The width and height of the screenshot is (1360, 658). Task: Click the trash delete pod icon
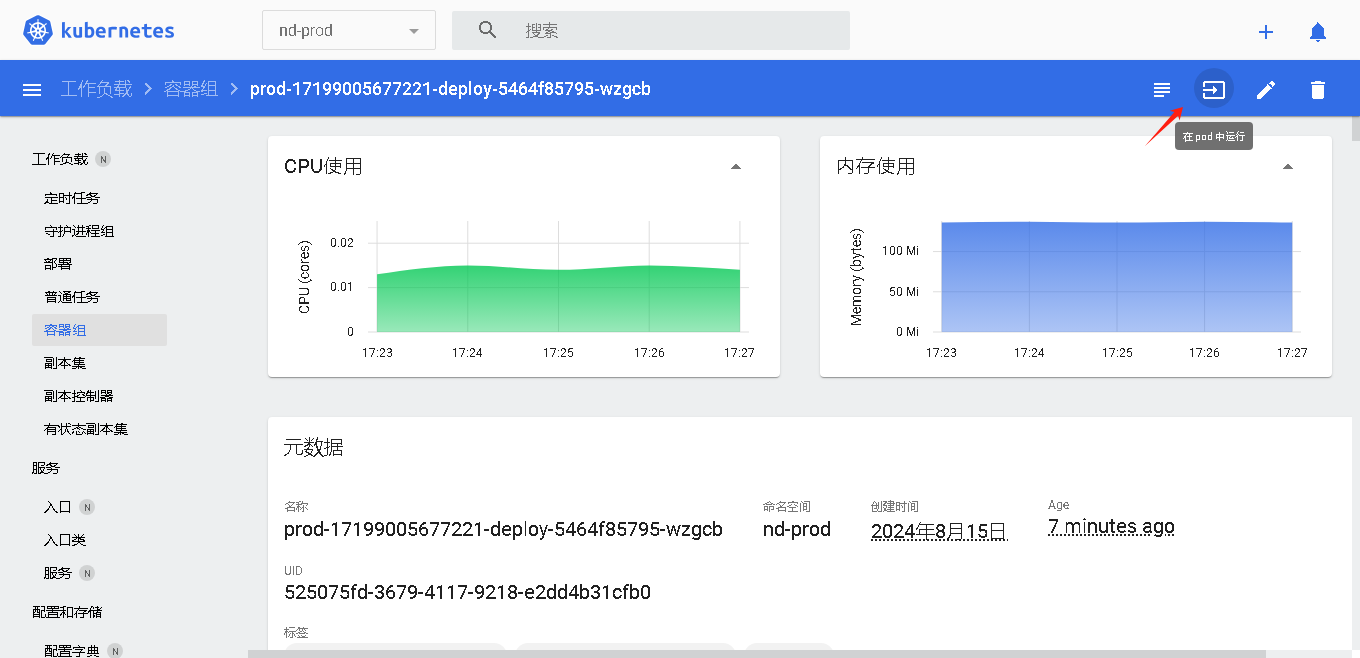click(1318, 90)
